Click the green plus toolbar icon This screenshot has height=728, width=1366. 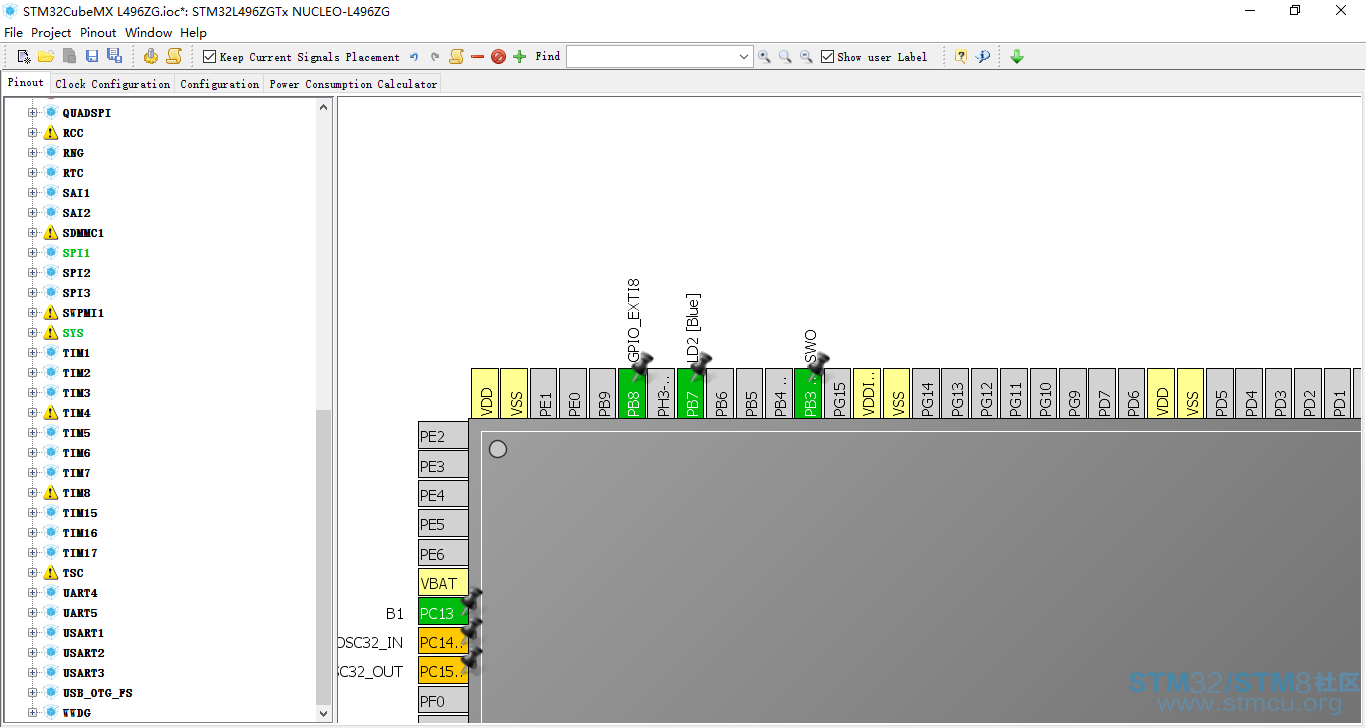(x=519, y=57)
